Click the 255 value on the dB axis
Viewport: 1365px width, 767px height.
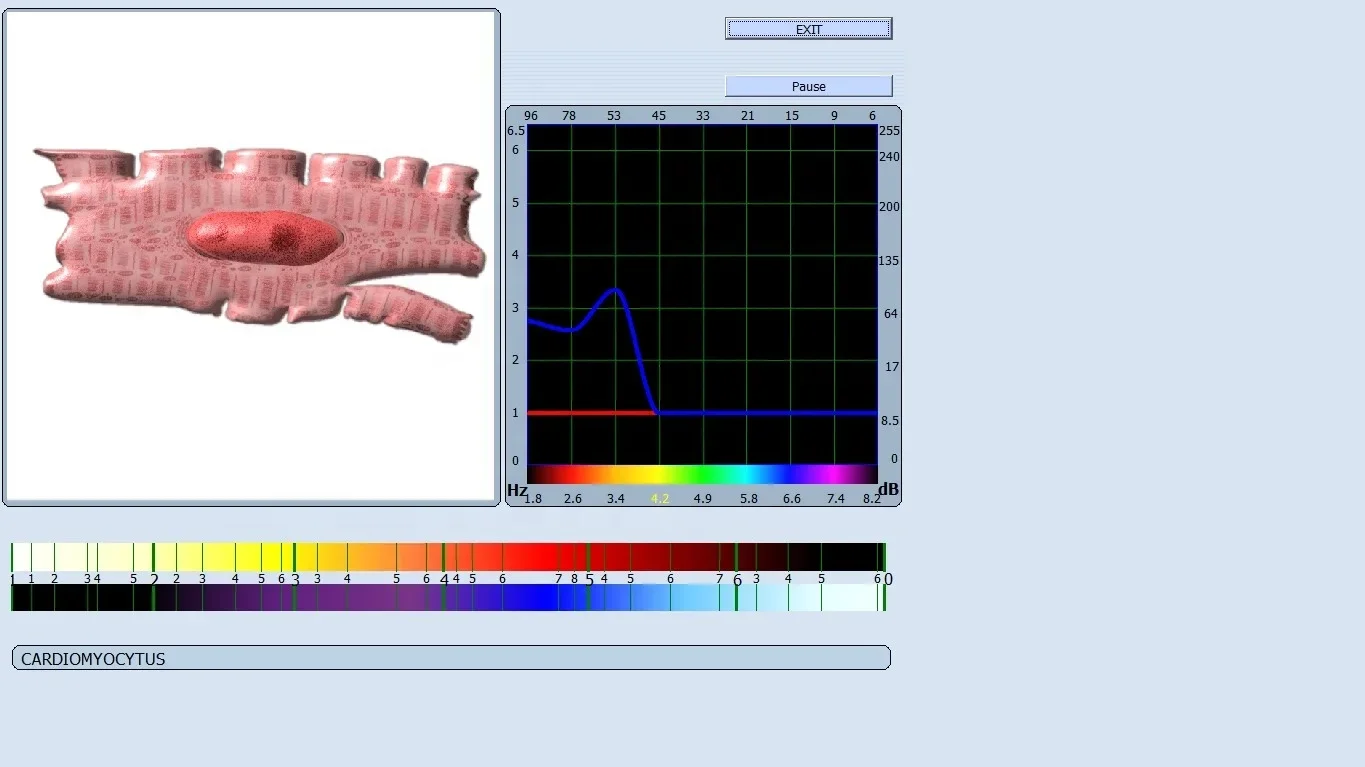click(x=889, y=131)
